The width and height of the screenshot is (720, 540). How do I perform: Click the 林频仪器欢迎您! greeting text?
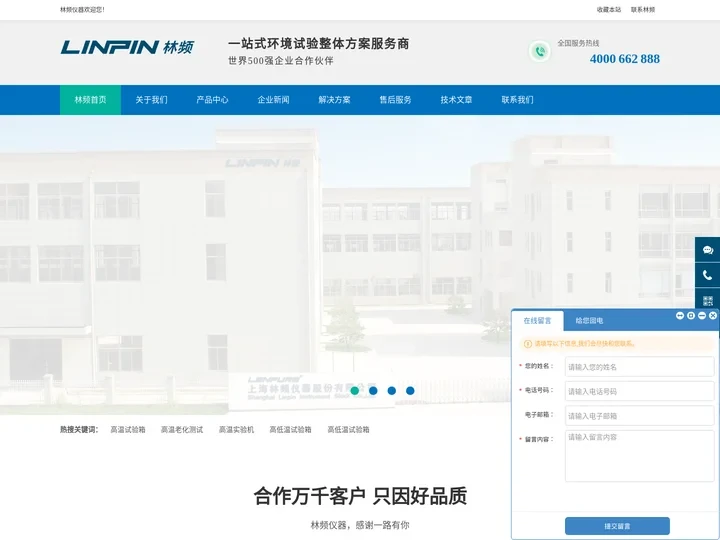pyautogui.click(x=82, y=10)
